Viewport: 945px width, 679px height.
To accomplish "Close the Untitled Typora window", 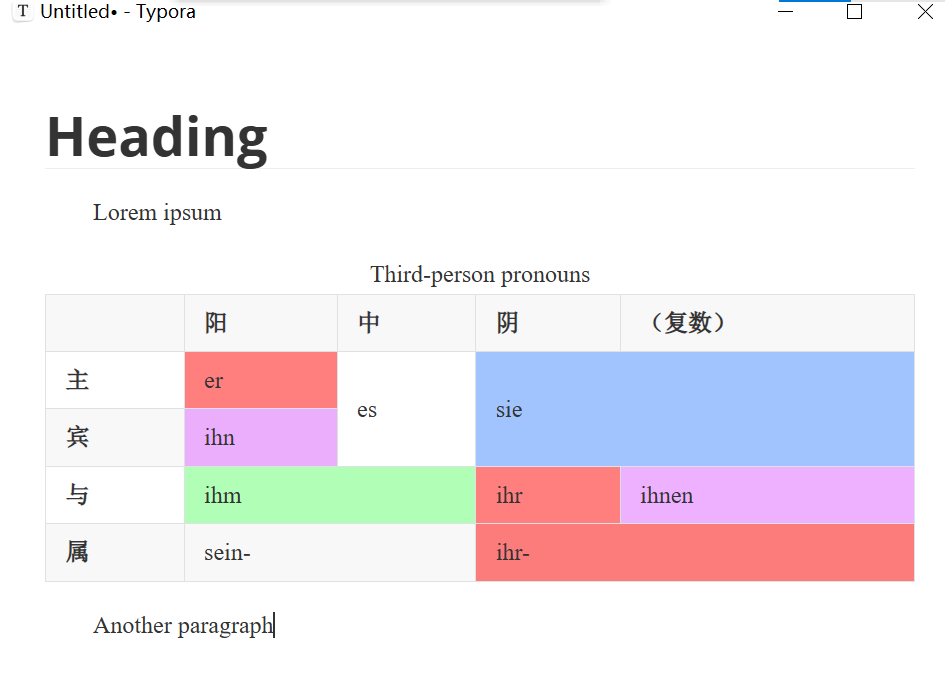I will click(x=925, y=12).
